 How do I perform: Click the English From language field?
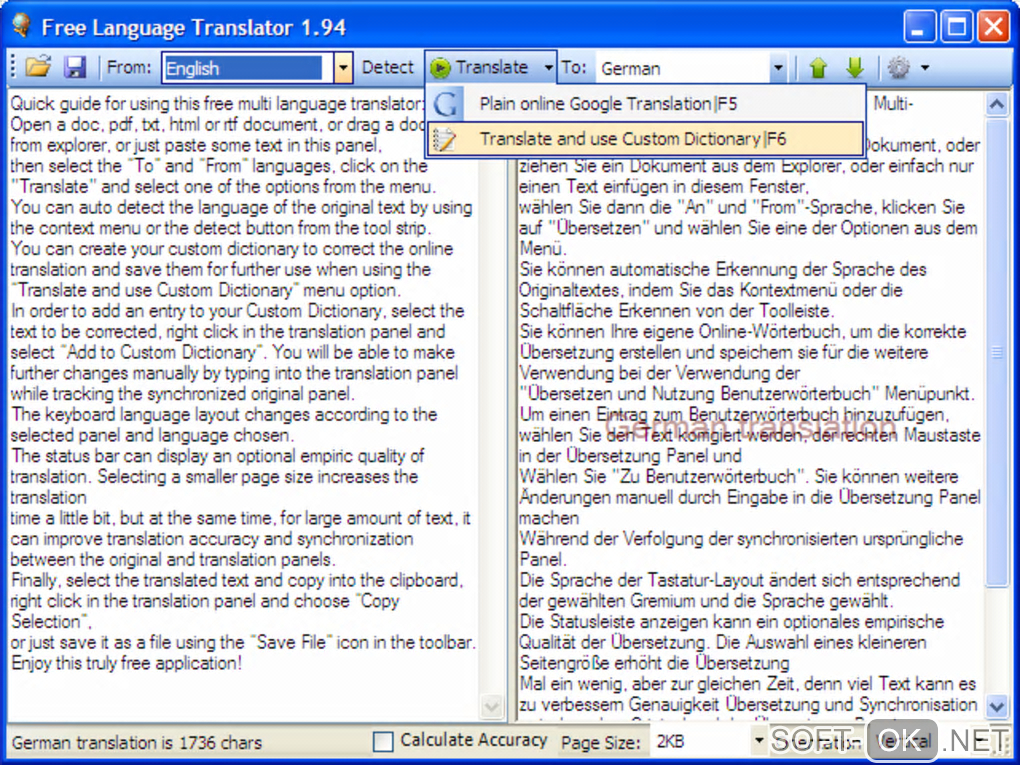coord(247,68)
